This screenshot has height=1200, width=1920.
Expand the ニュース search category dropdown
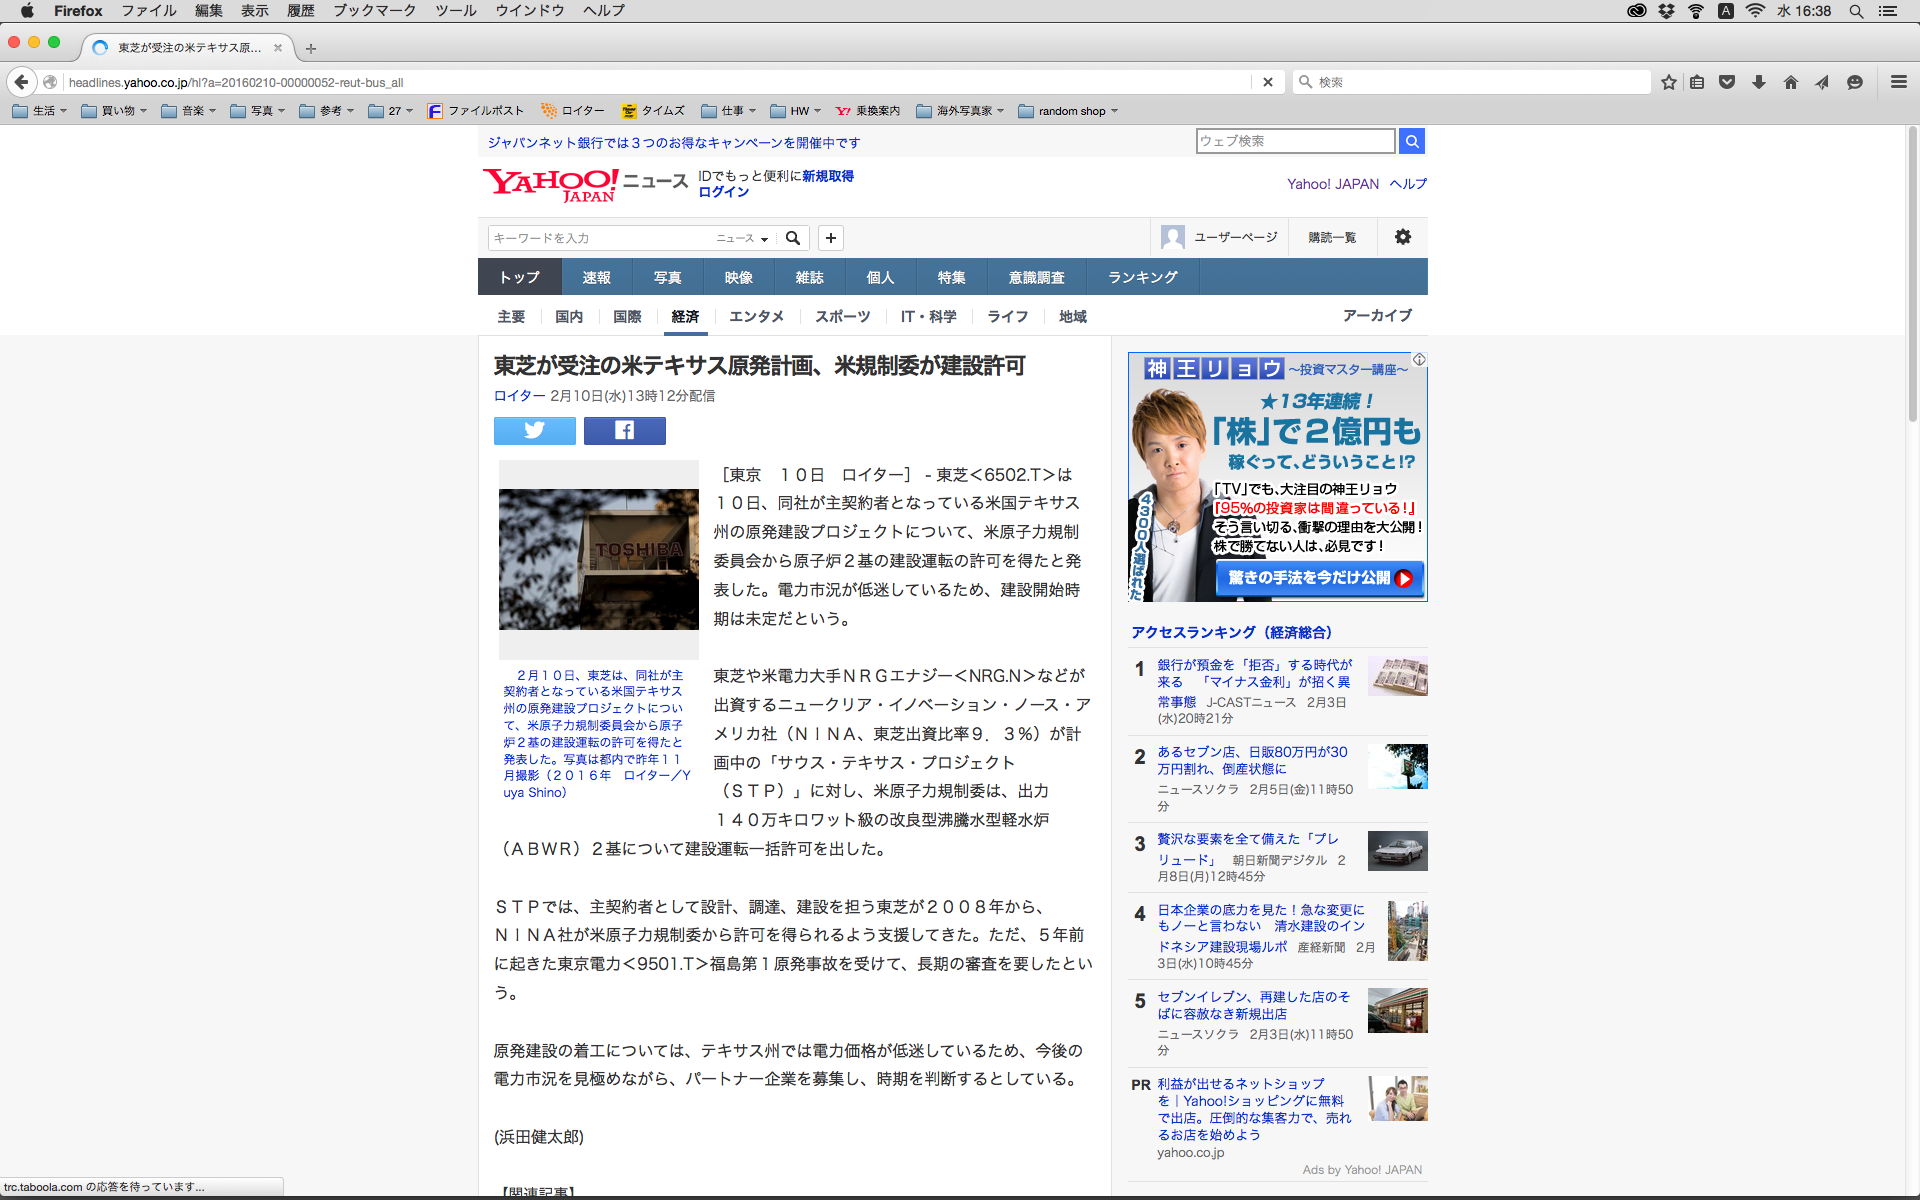click(742, 238)
